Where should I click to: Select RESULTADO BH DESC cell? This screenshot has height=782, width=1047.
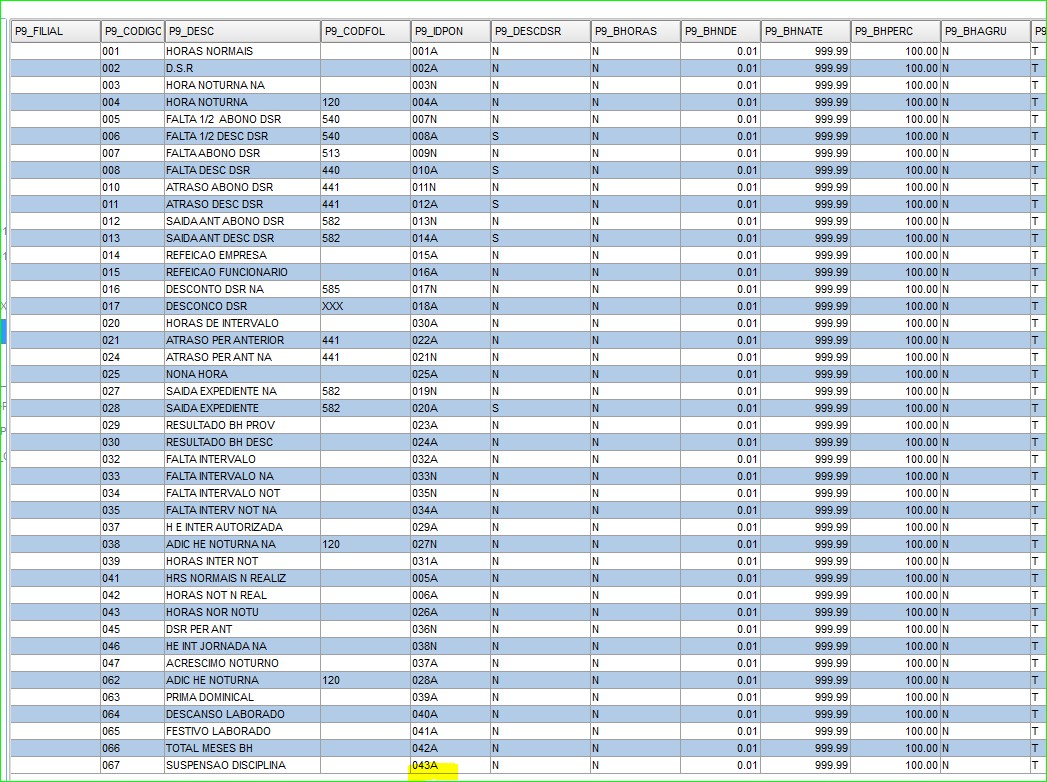pyautogui.click(x=242, y=443)
